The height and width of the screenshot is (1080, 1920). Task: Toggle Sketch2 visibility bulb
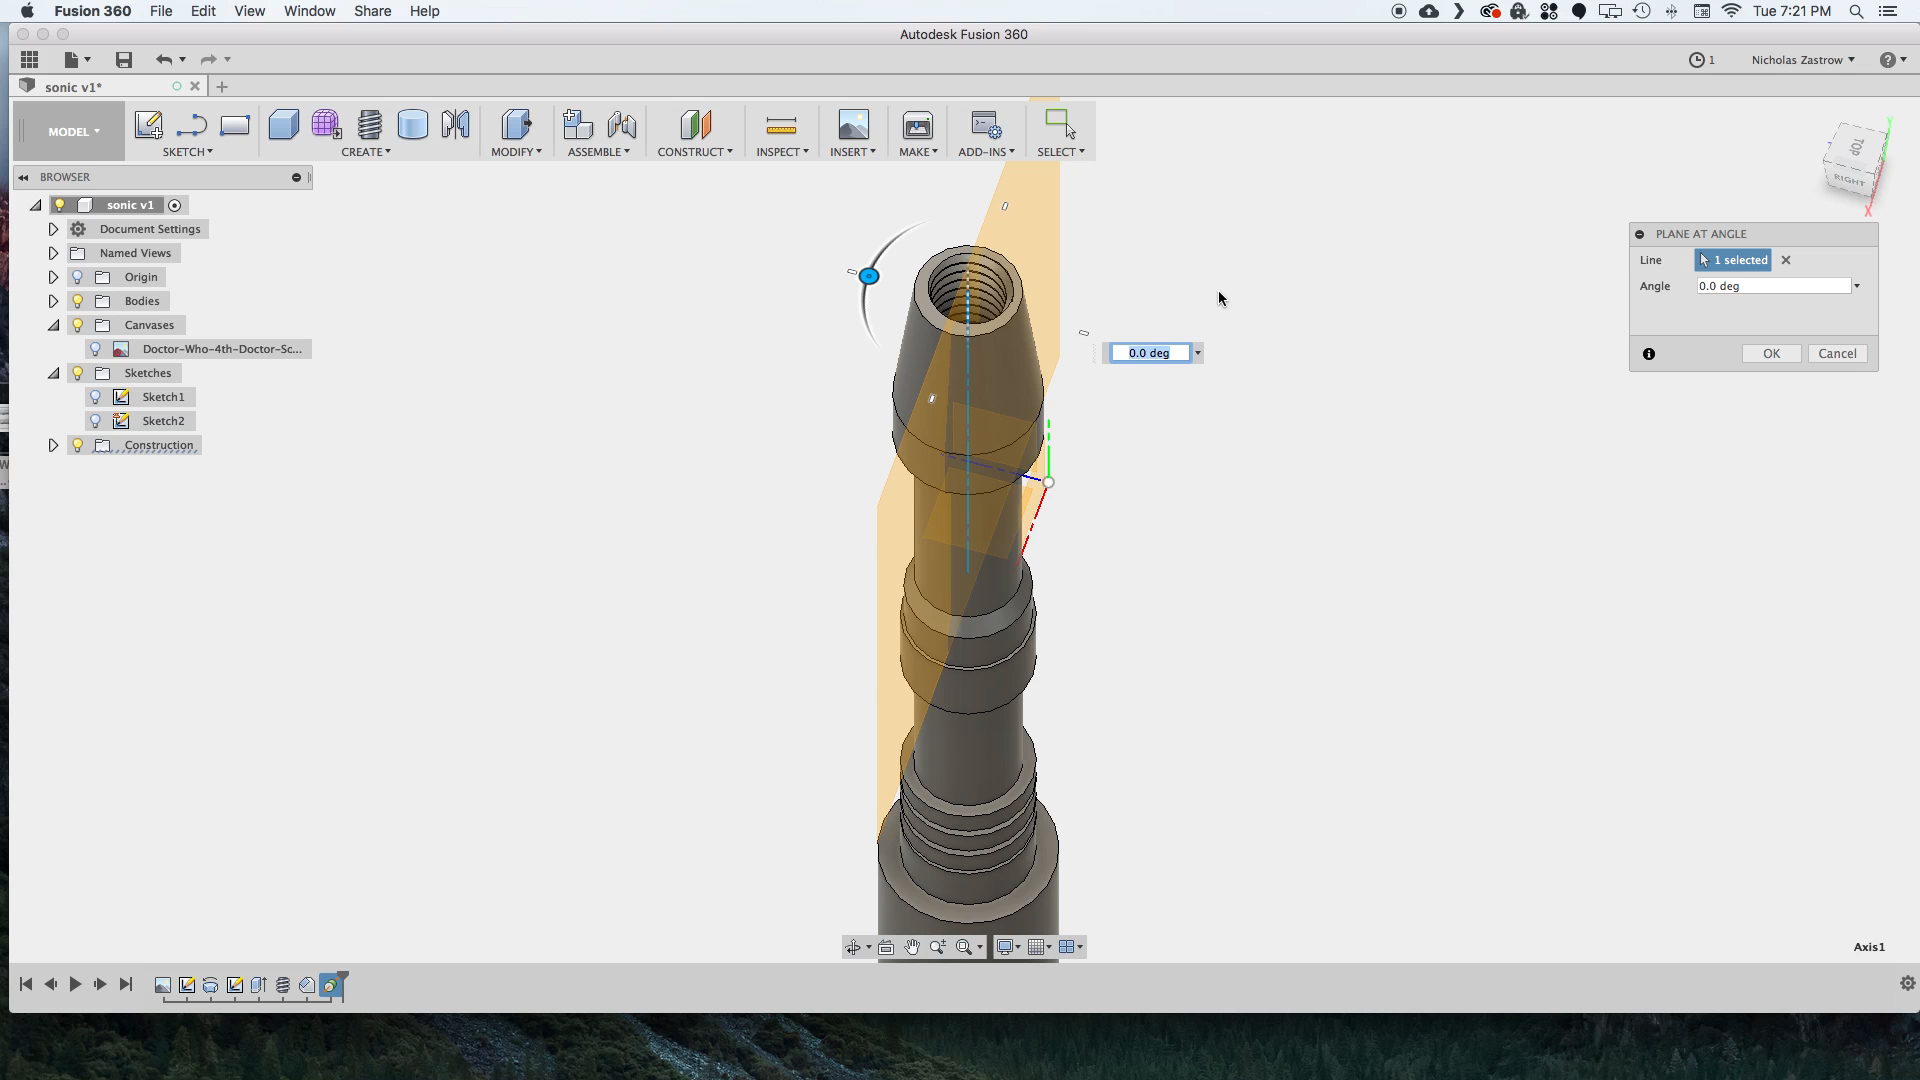96,421
